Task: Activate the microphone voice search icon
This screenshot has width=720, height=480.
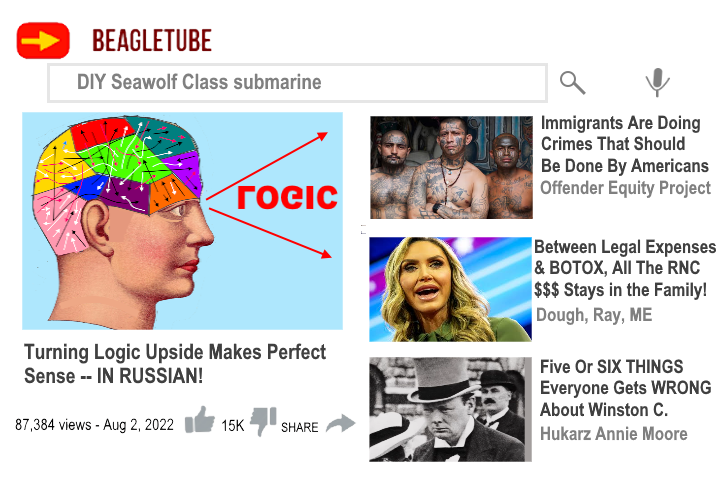Action: click(x=657, y=82)
